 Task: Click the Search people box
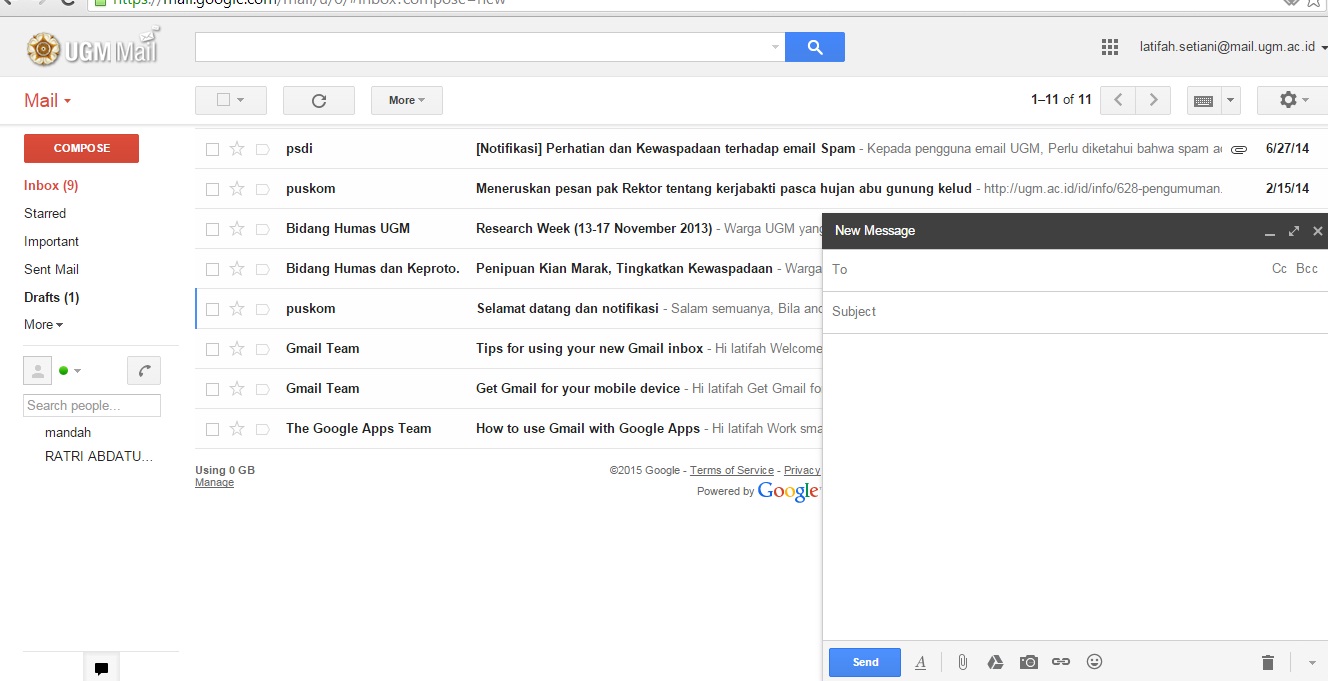(x=92, y=405)
